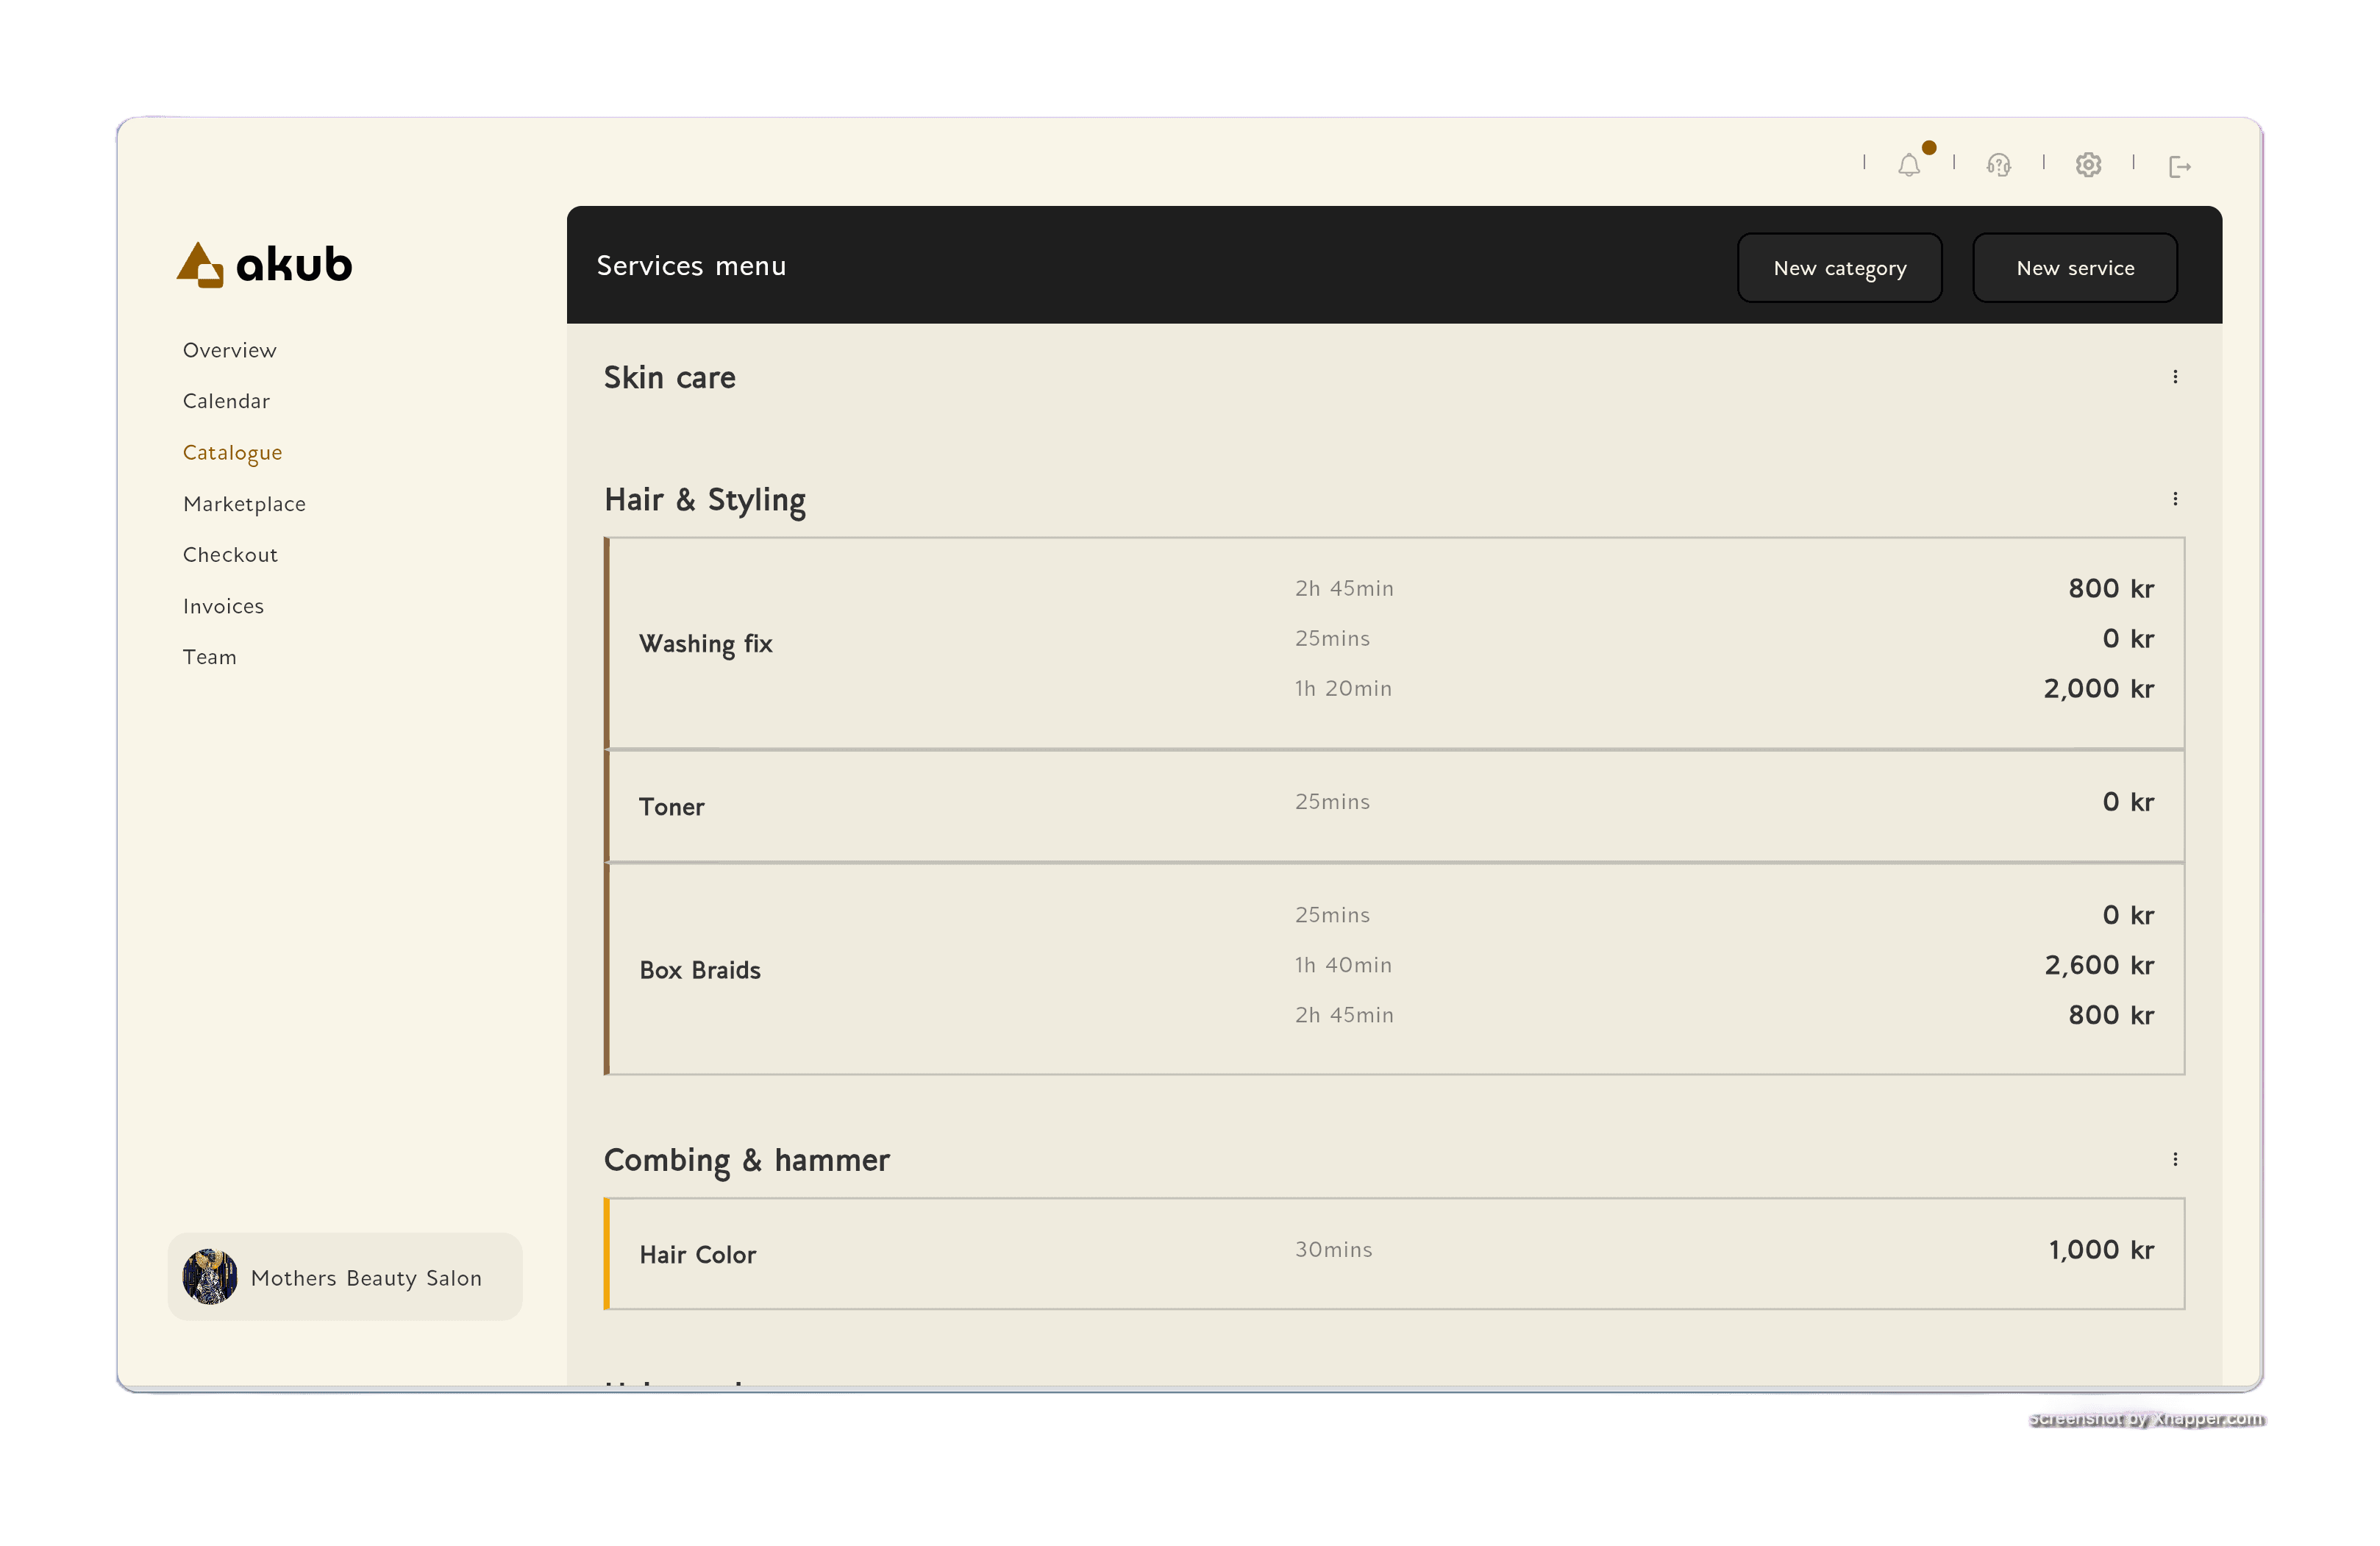Open the Hair Color service
Image resolution: width=2380 pixels, height=1546 pixels.
pyautogui.click(x=1394, y=1254)
